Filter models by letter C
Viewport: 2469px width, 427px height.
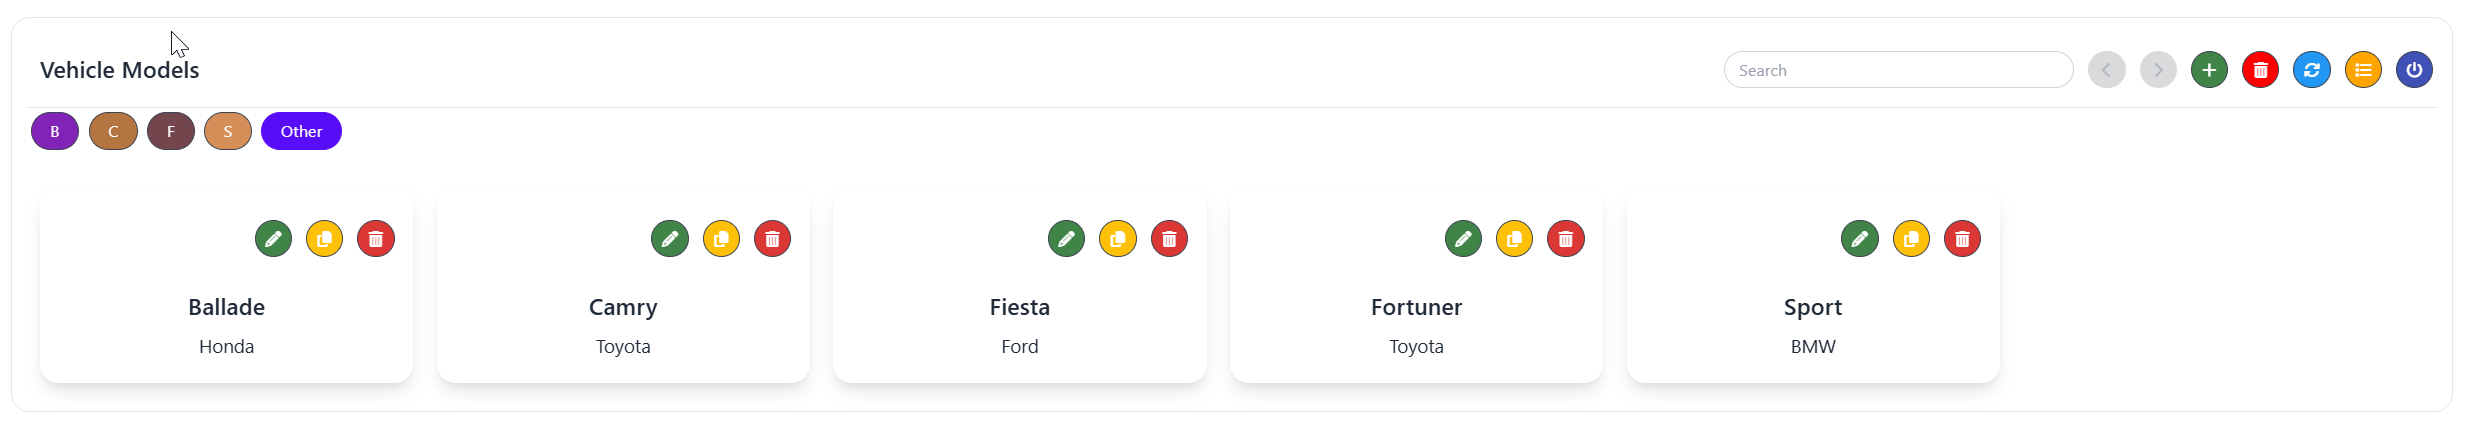113,131
